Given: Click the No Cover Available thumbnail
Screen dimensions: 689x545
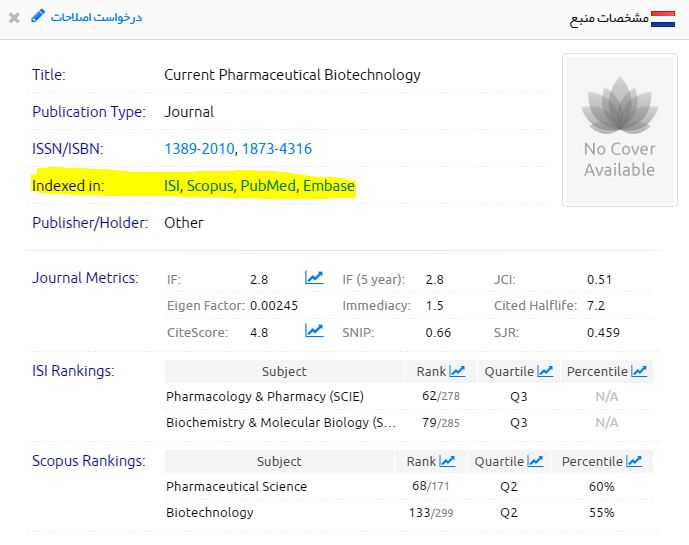Looking at the screenshot, I should [x=619, y=130].
